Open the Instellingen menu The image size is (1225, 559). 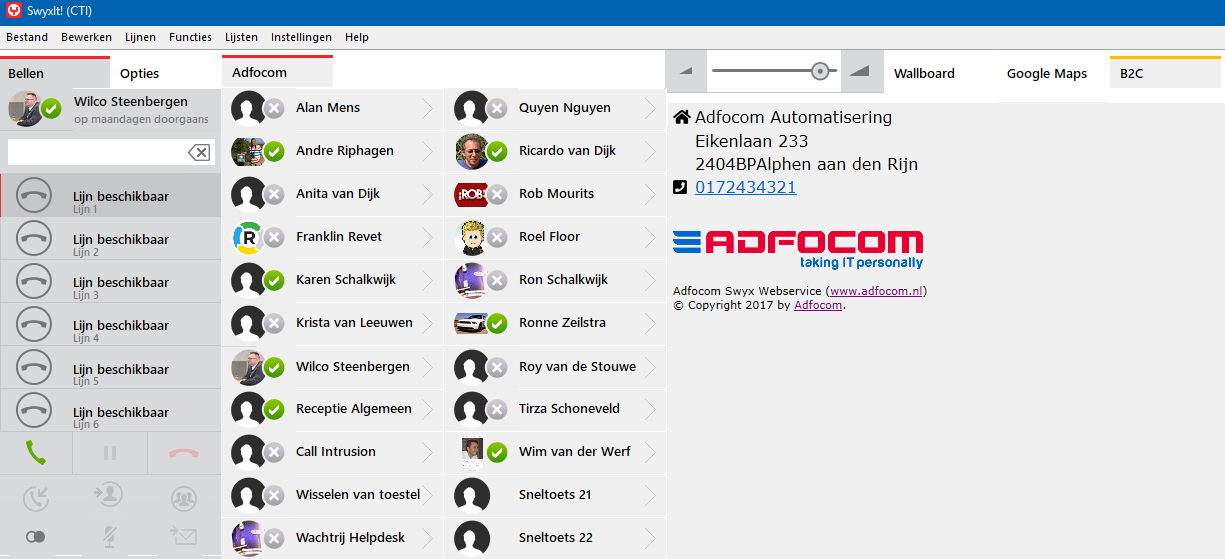(x=301, y=37)
